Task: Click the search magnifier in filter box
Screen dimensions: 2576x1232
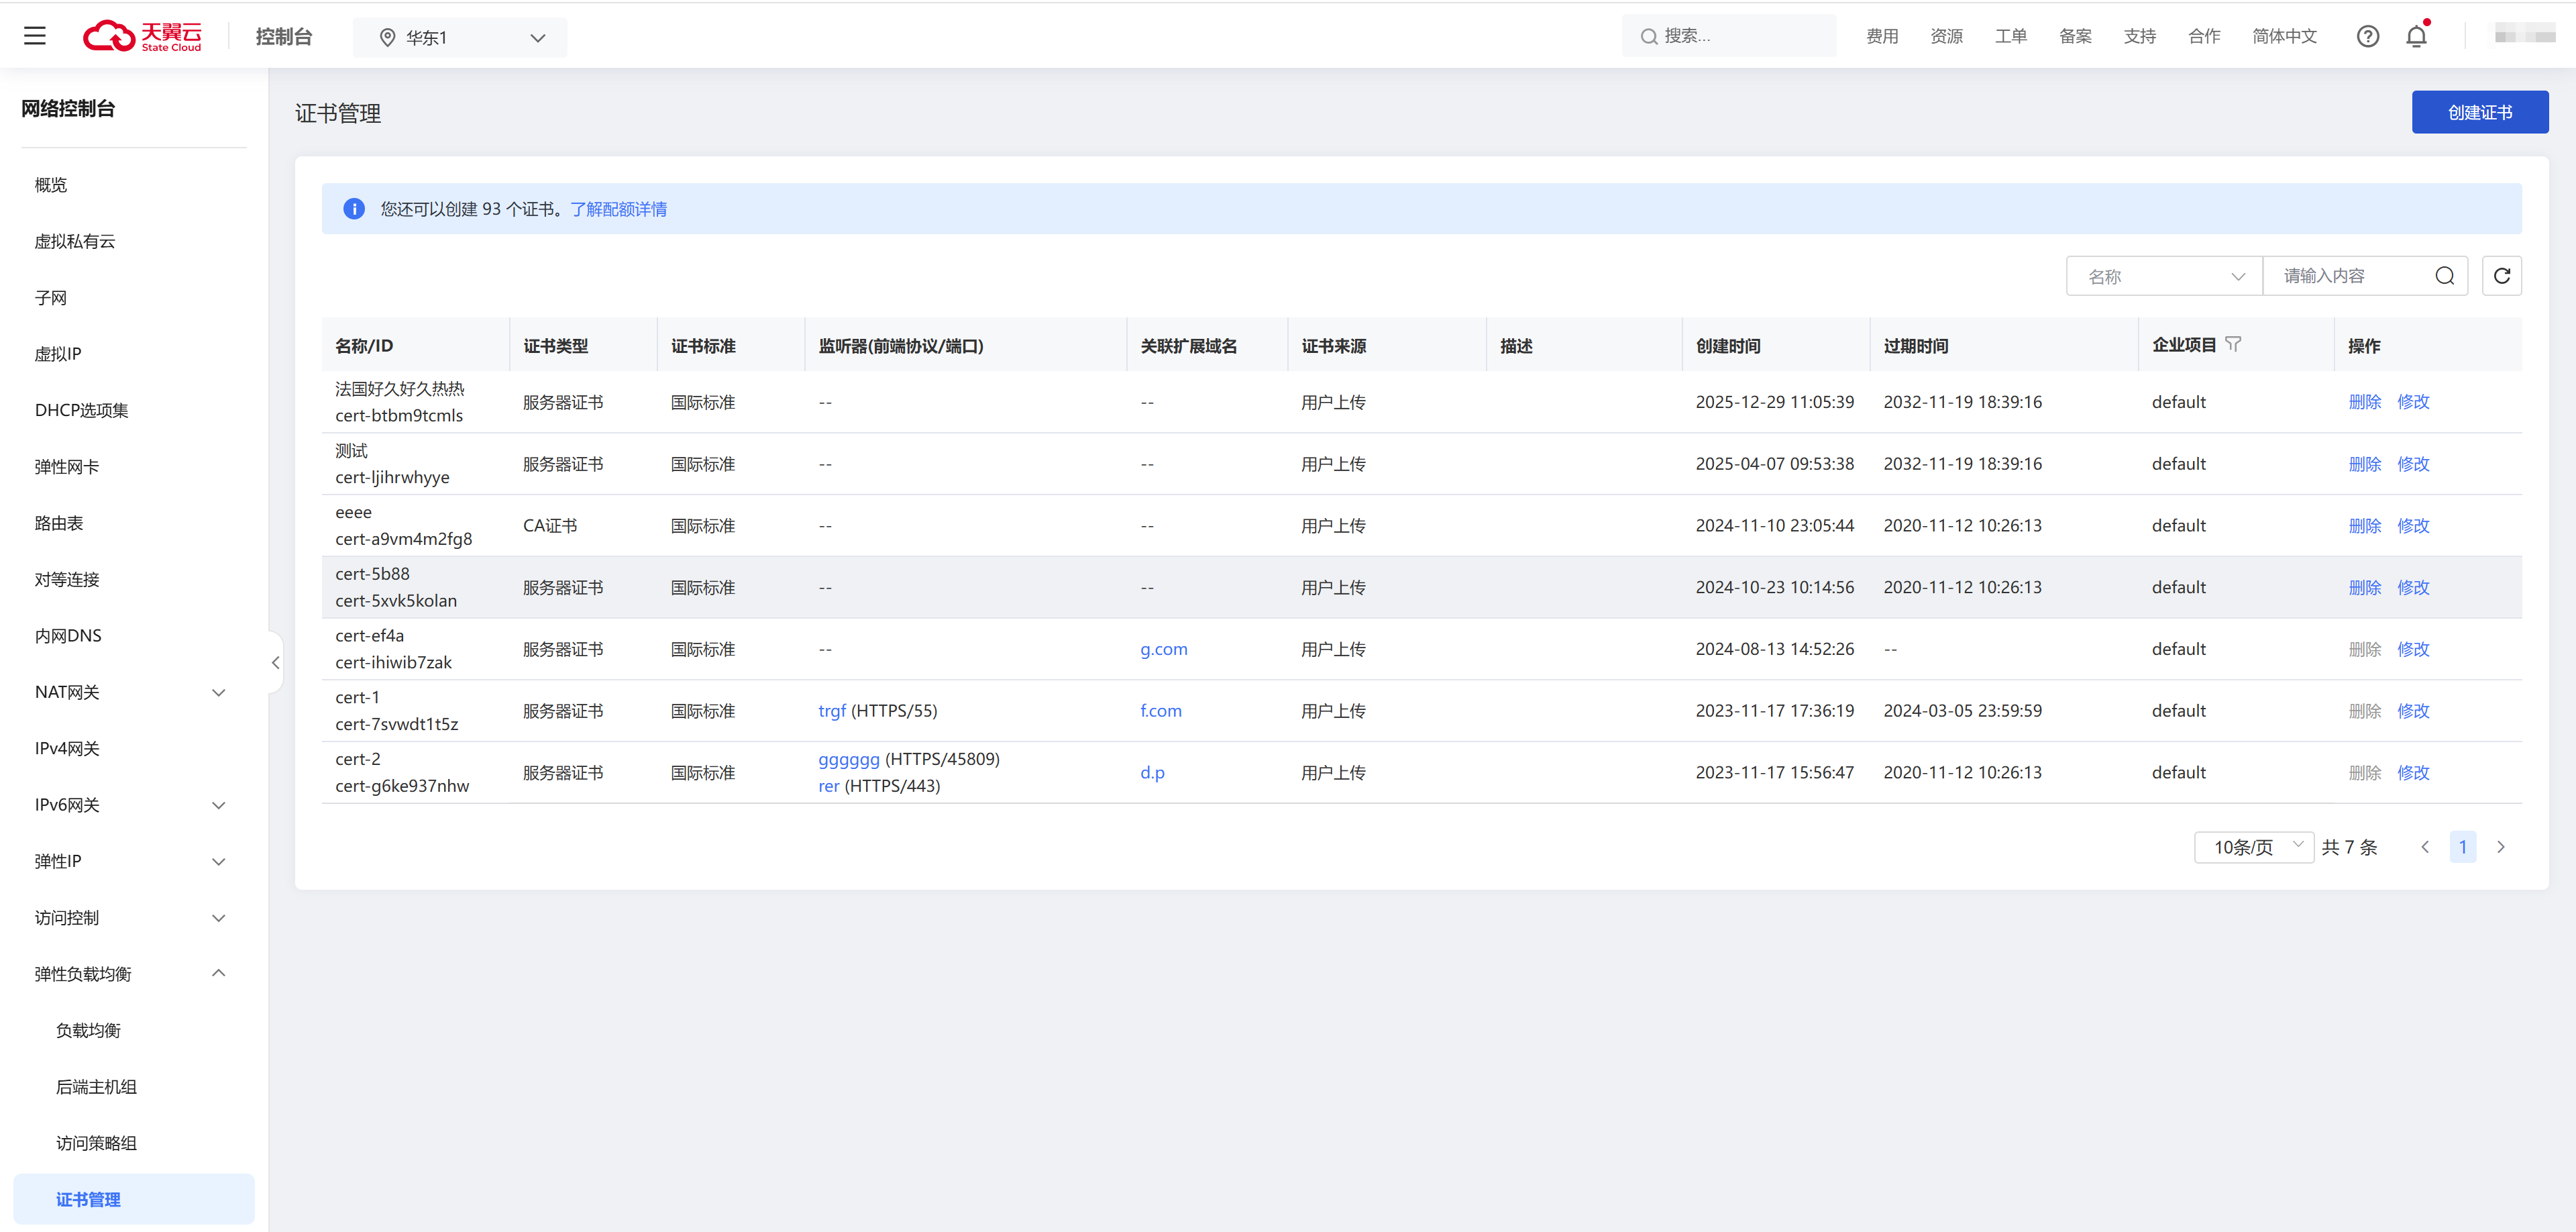Action: [x=2444, y=276]
